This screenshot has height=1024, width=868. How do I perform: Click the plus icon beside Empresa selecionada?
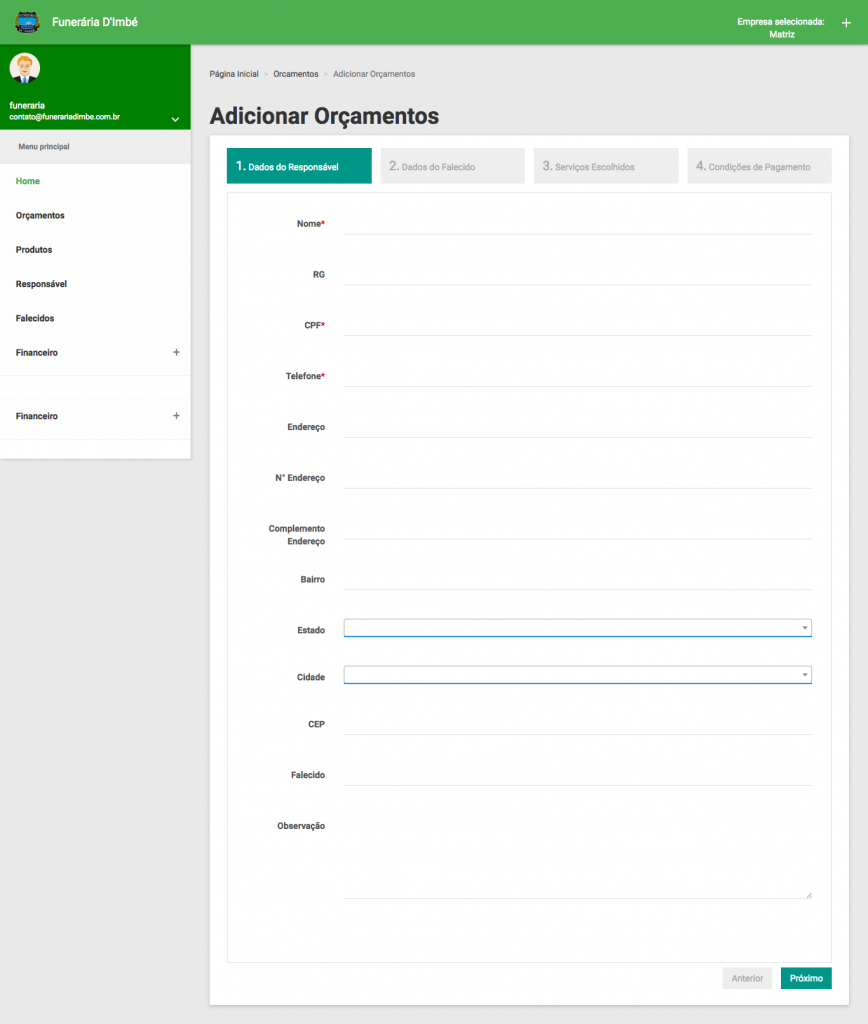(846, 22)
